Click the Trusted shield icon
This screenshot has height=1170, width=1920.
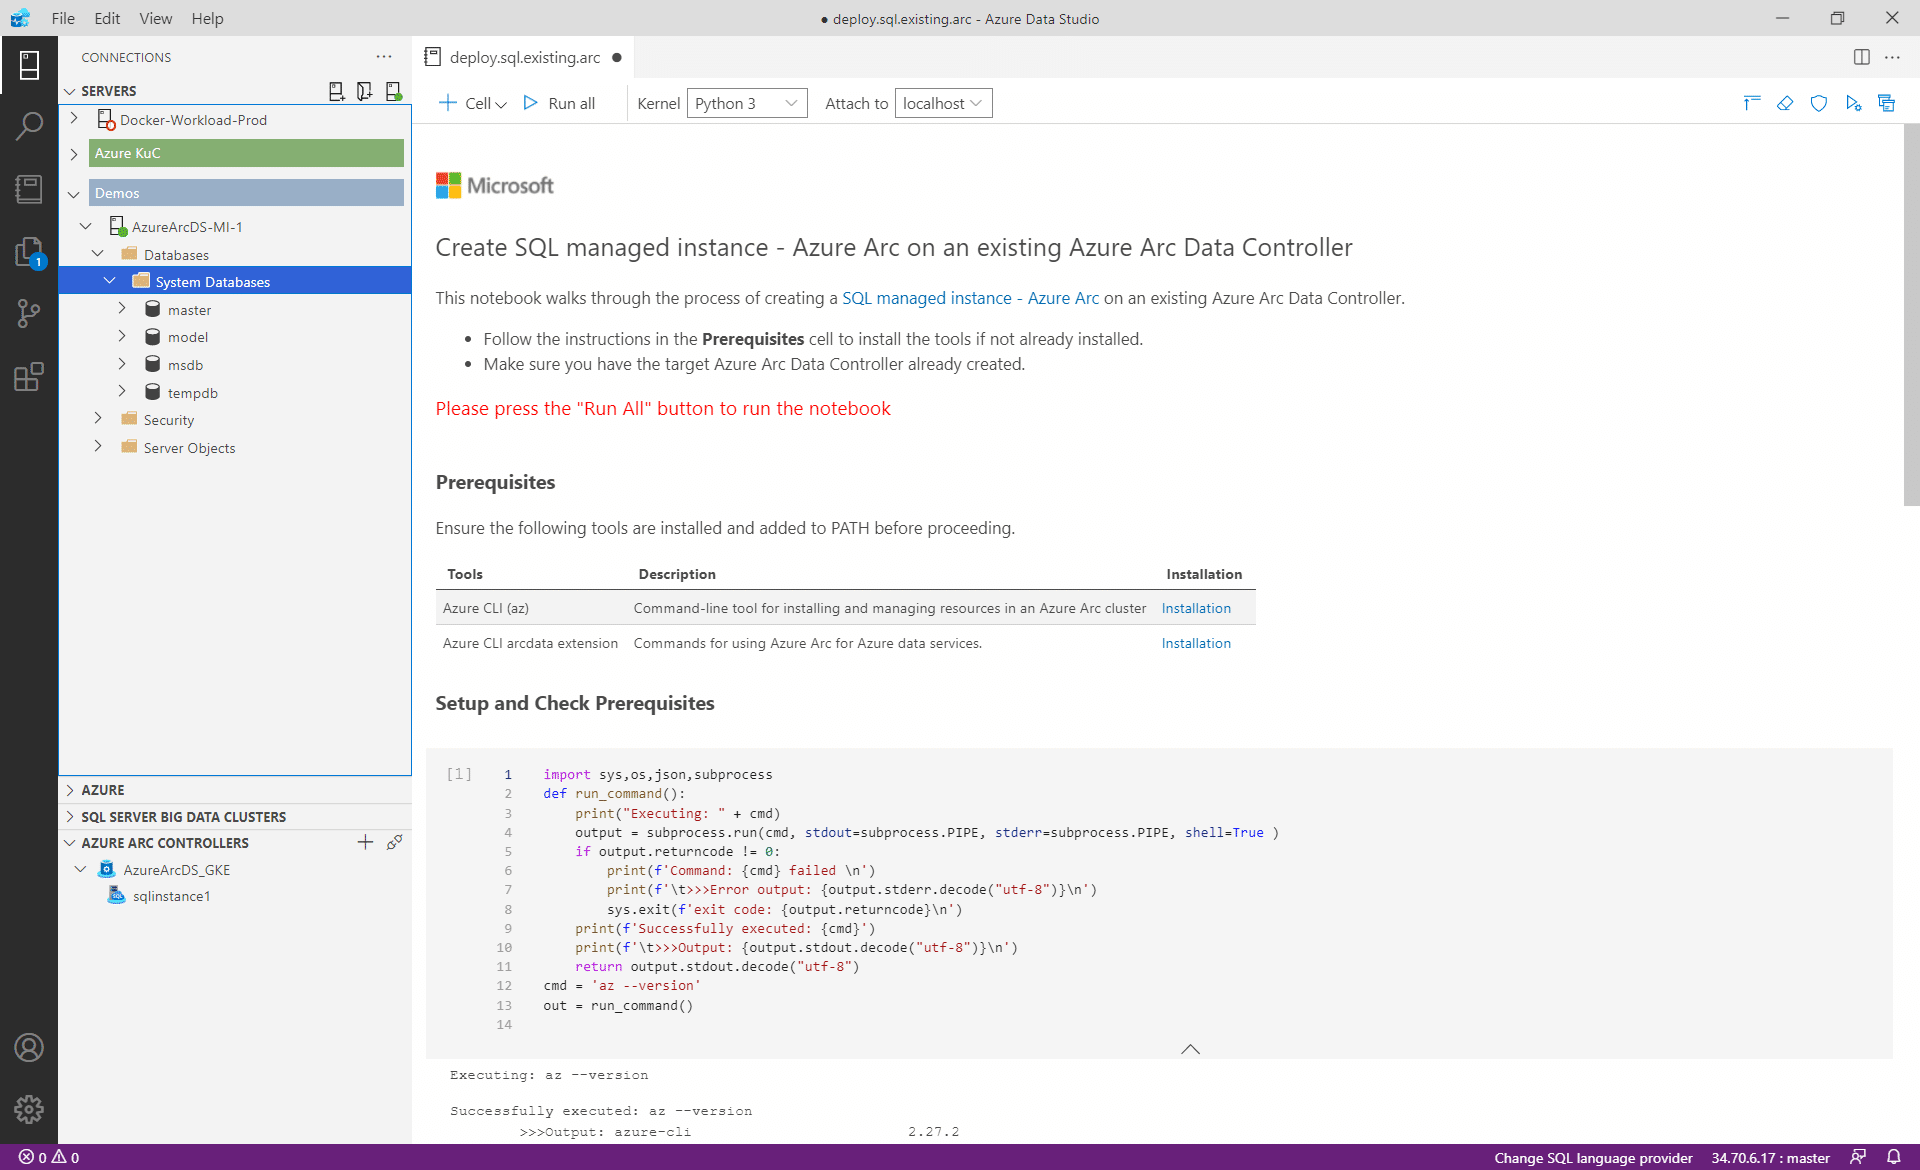(x=1819, y=103)
